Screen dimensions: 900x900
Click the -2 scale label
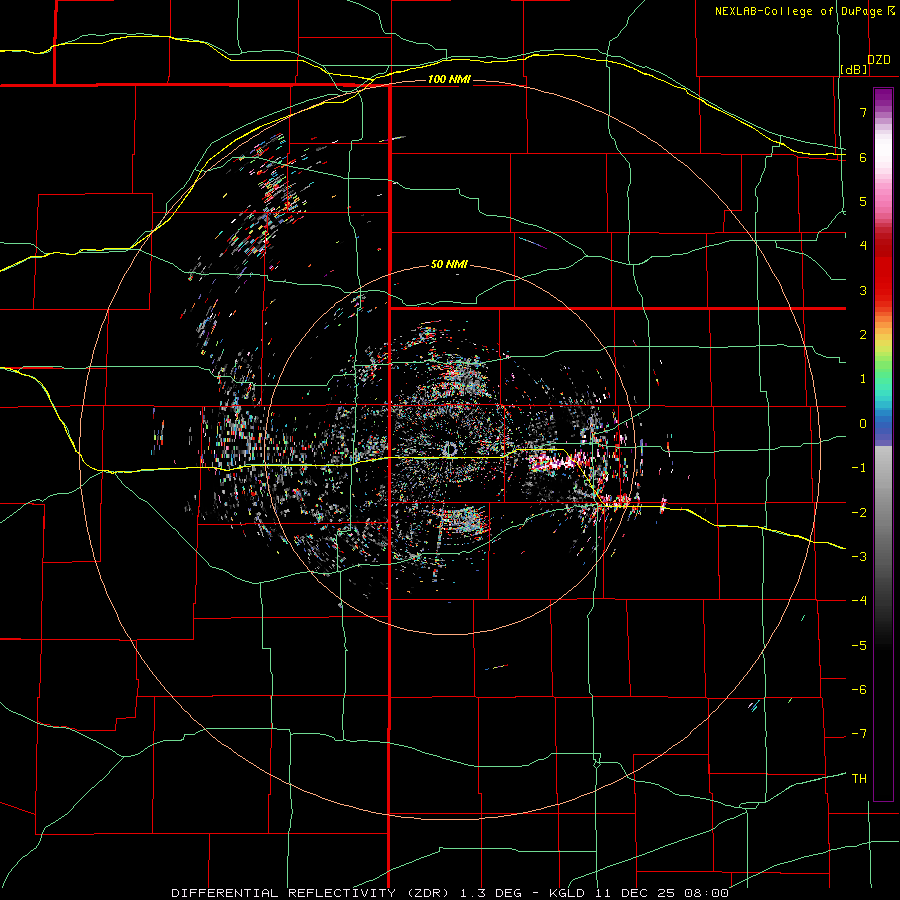tap(859, 513)
